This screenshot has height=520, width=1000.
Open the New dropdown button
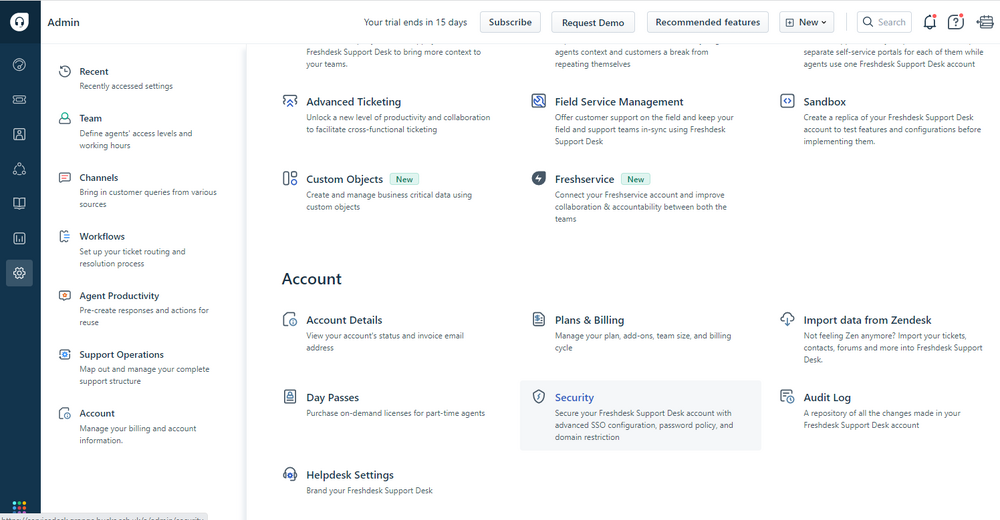tap(806, 22)
